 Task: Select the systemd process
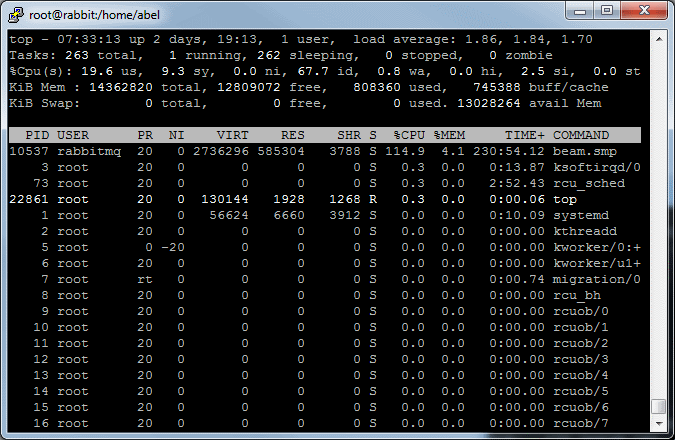[x=581, y=215]
